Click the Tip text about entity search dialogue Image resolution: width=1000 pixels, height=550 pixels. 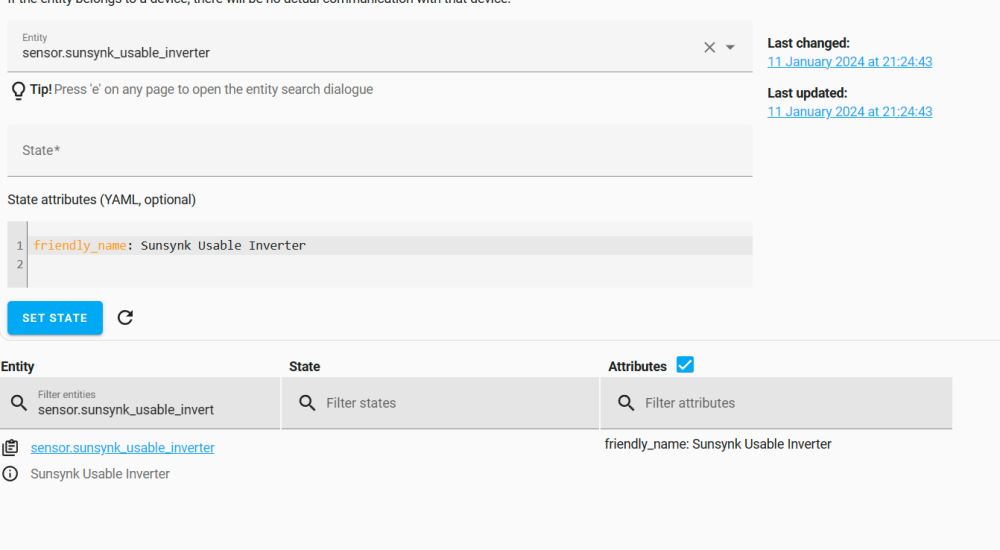point(214,89)
